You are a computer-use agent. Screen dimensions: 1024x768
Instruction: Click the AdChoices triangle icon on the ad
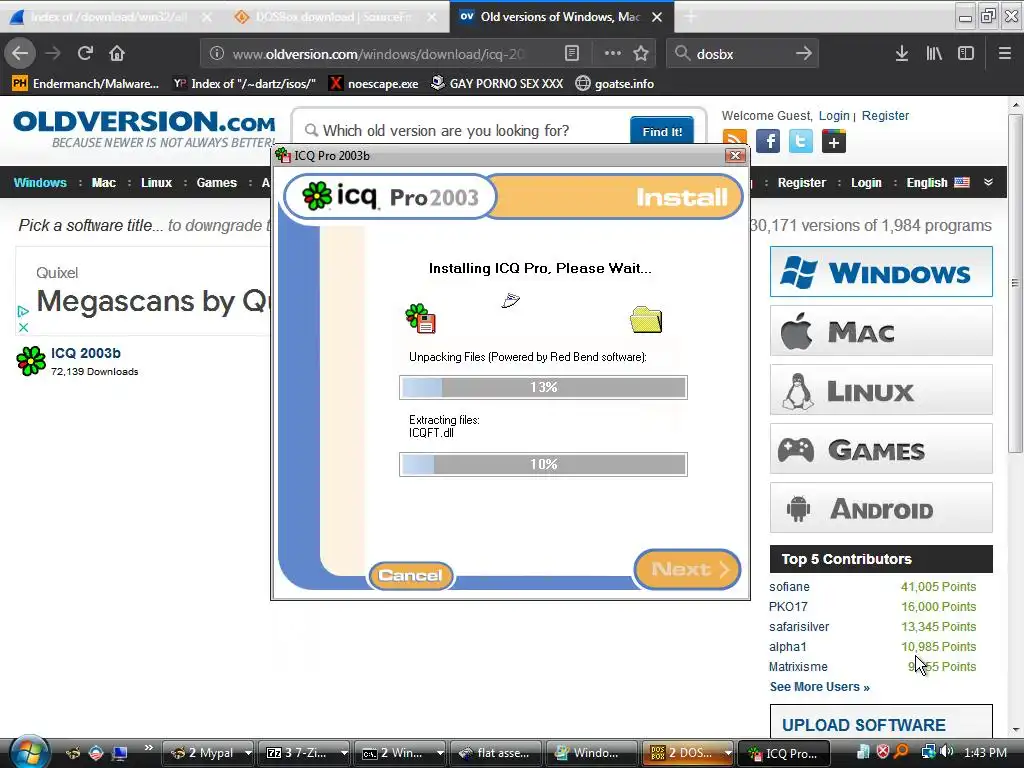point(23,312)
